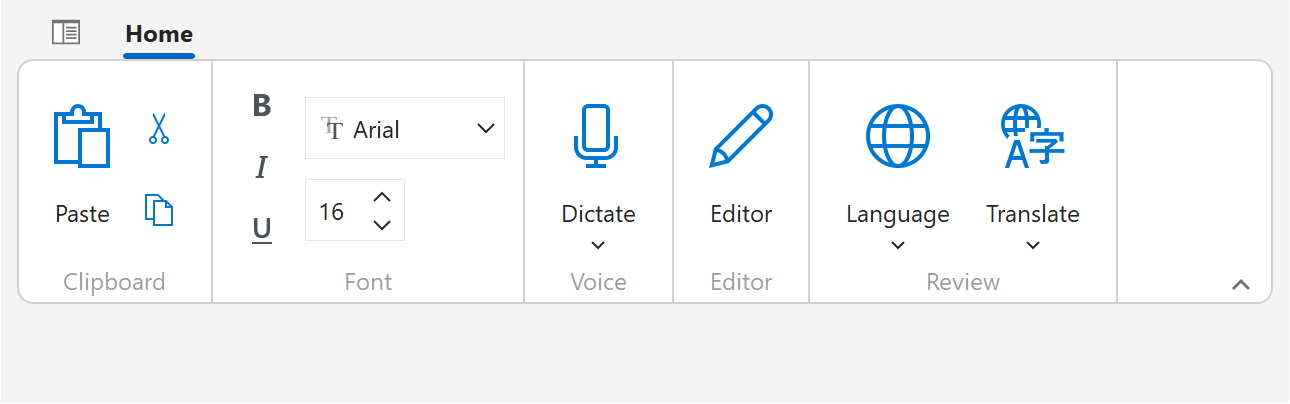Expand the Dictate options chevron

(x=598, y=245)
